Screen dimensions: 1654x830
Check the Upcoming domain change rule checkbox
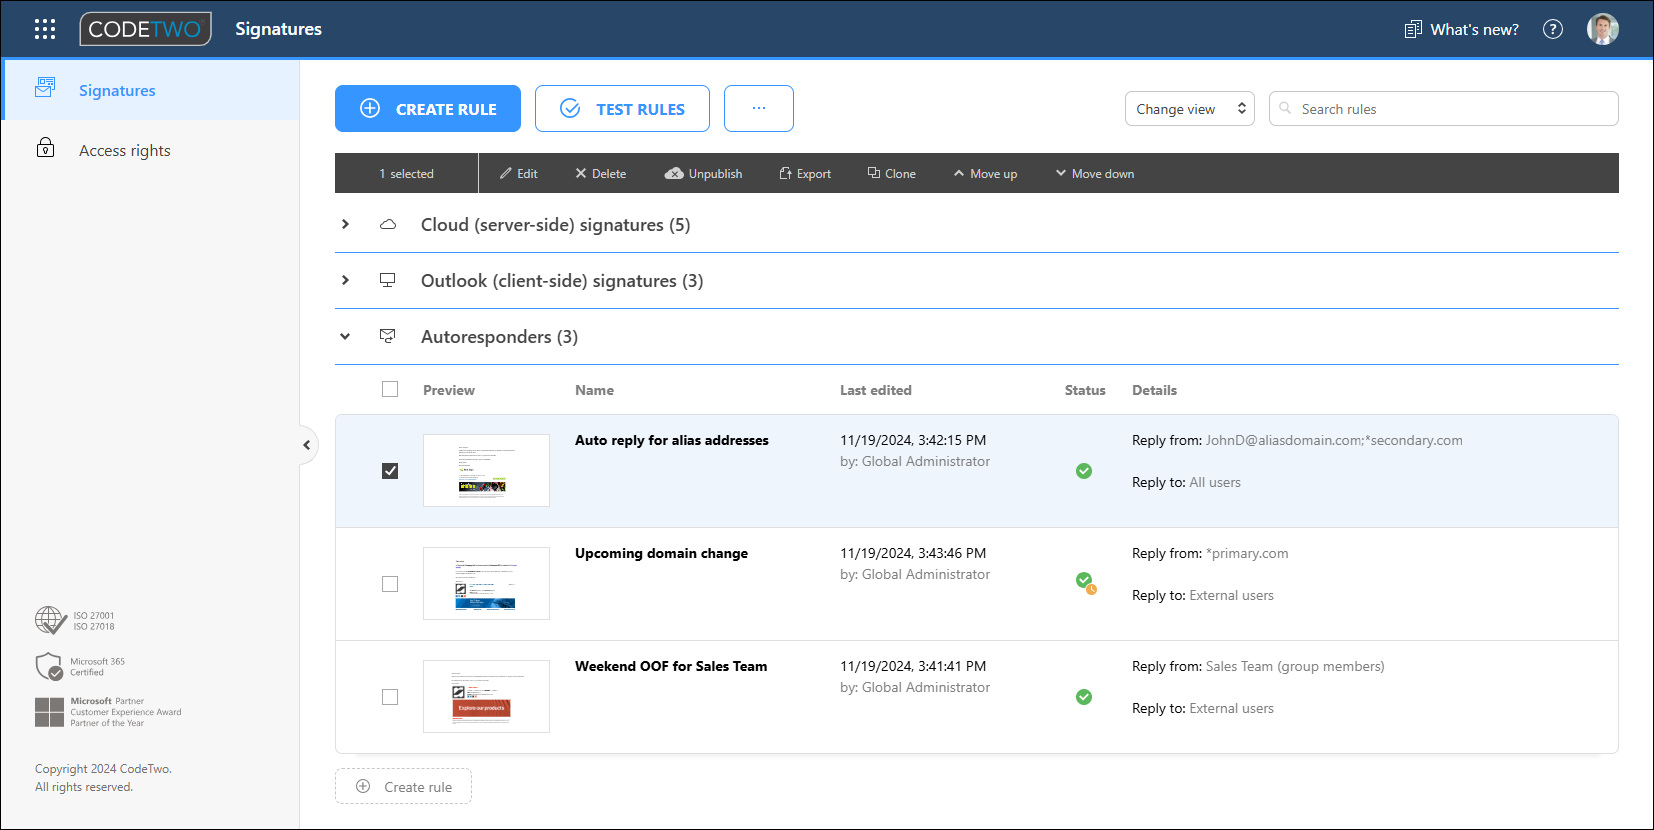click(x=390, y=584)
